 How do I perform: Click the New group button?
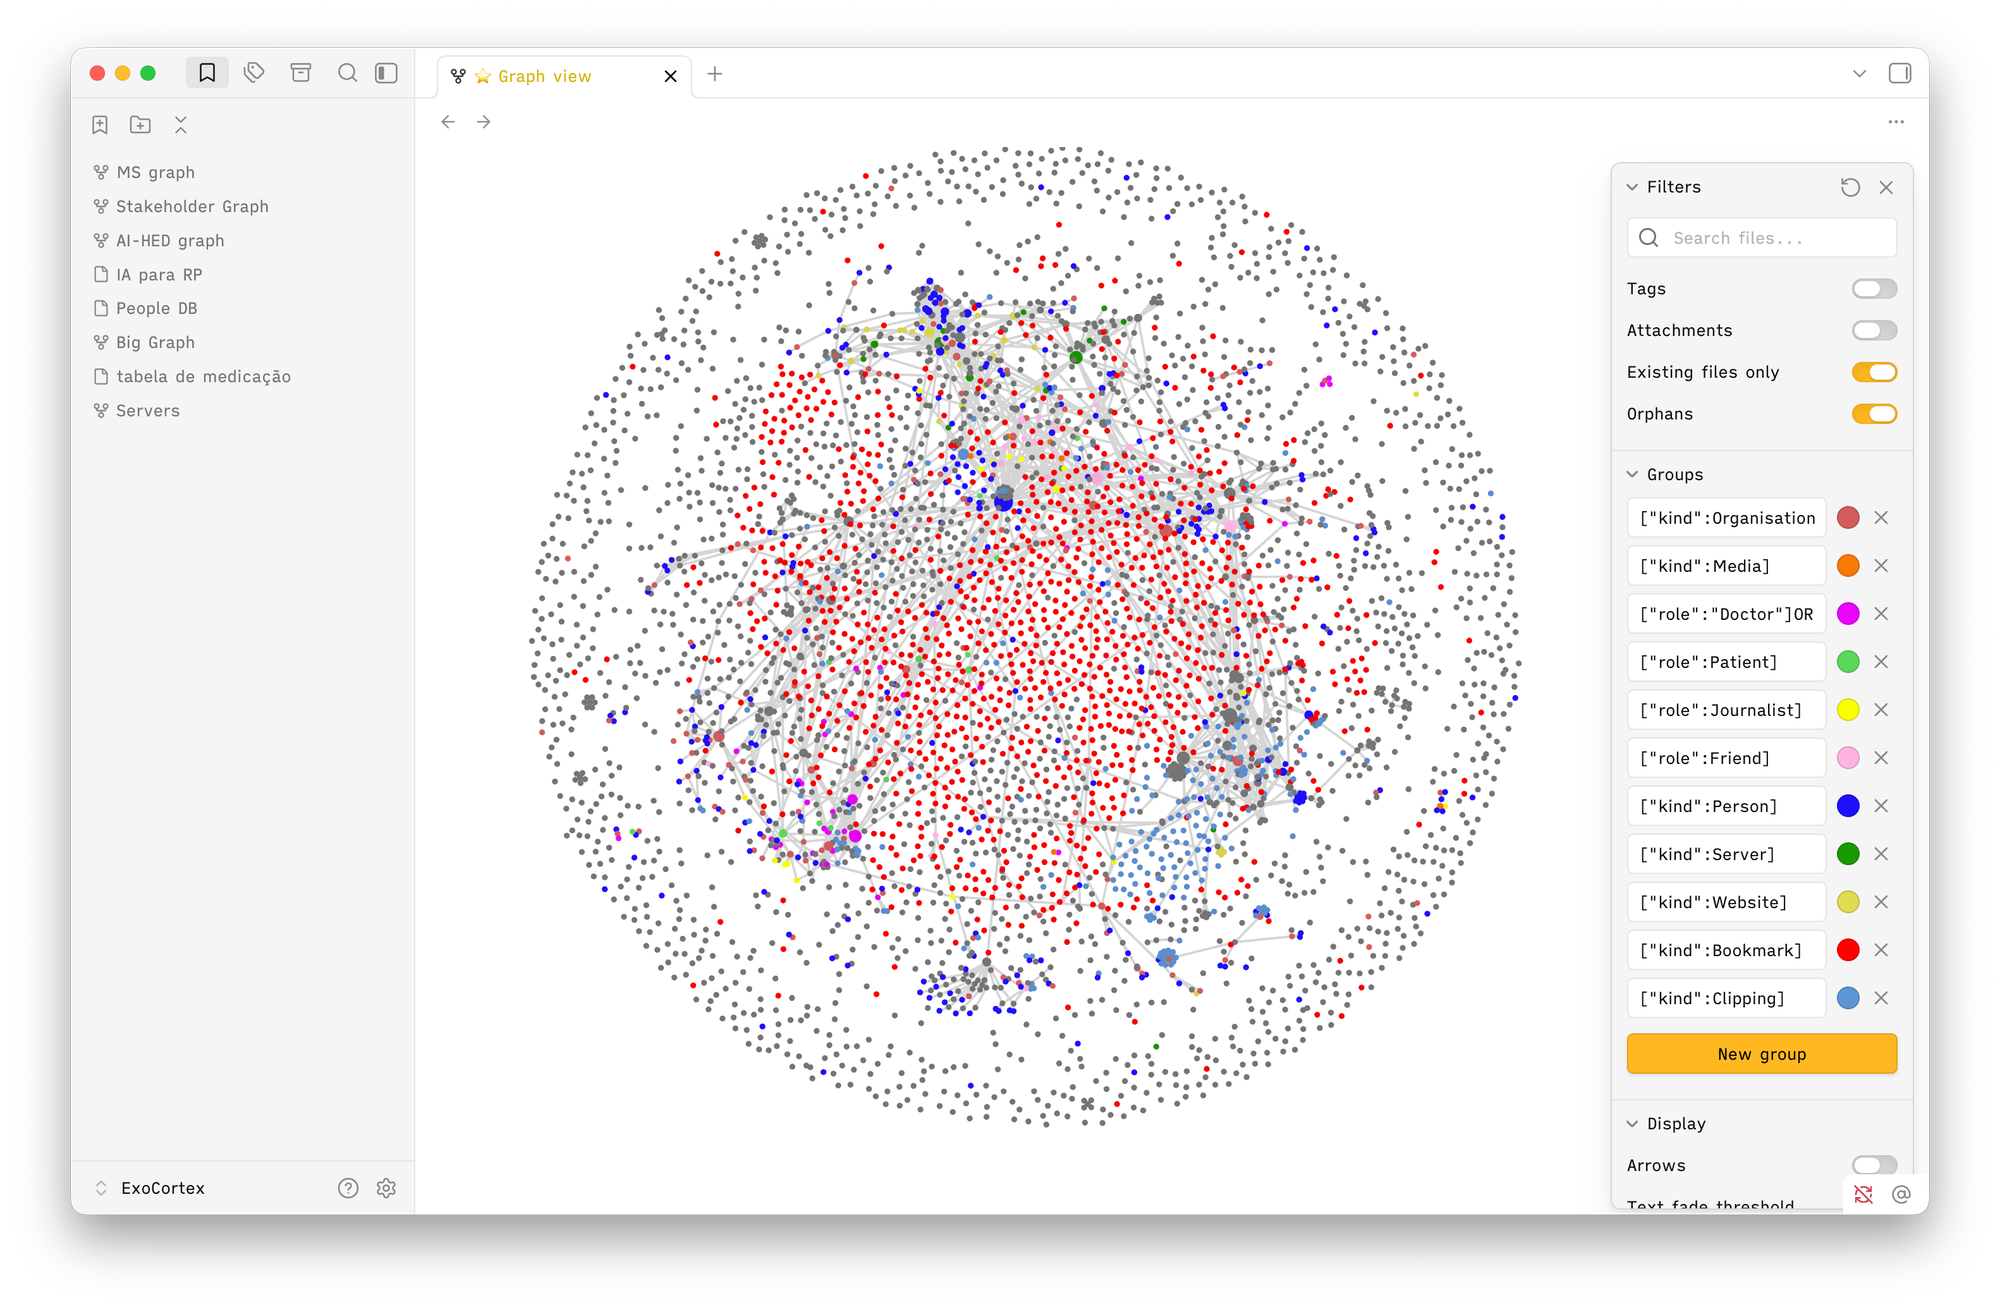pyautogui.click(x=1761, y=1054)
